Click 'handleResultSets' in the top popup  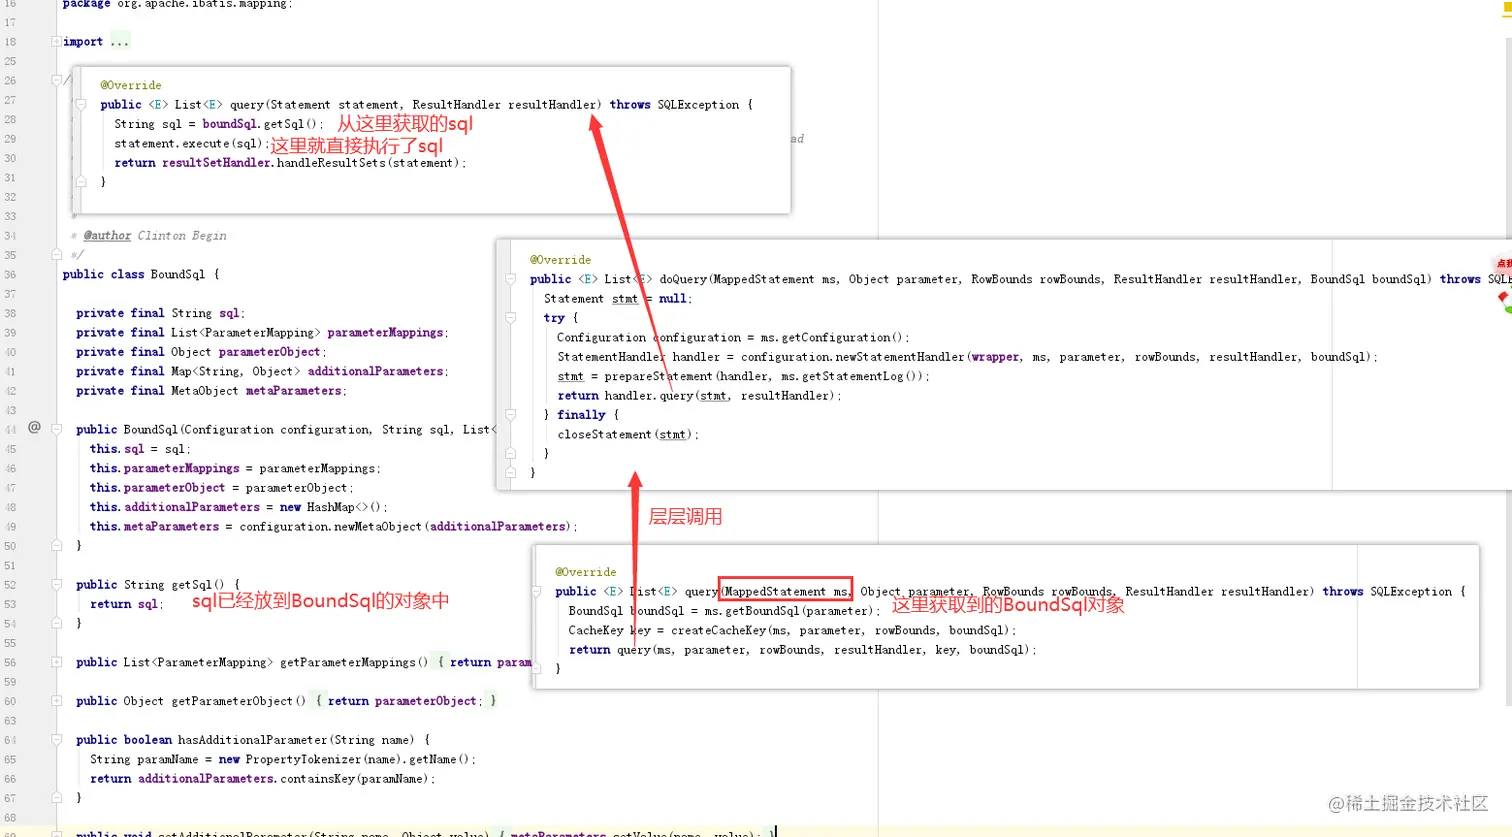pyautogui.click(x=332, y=162)
